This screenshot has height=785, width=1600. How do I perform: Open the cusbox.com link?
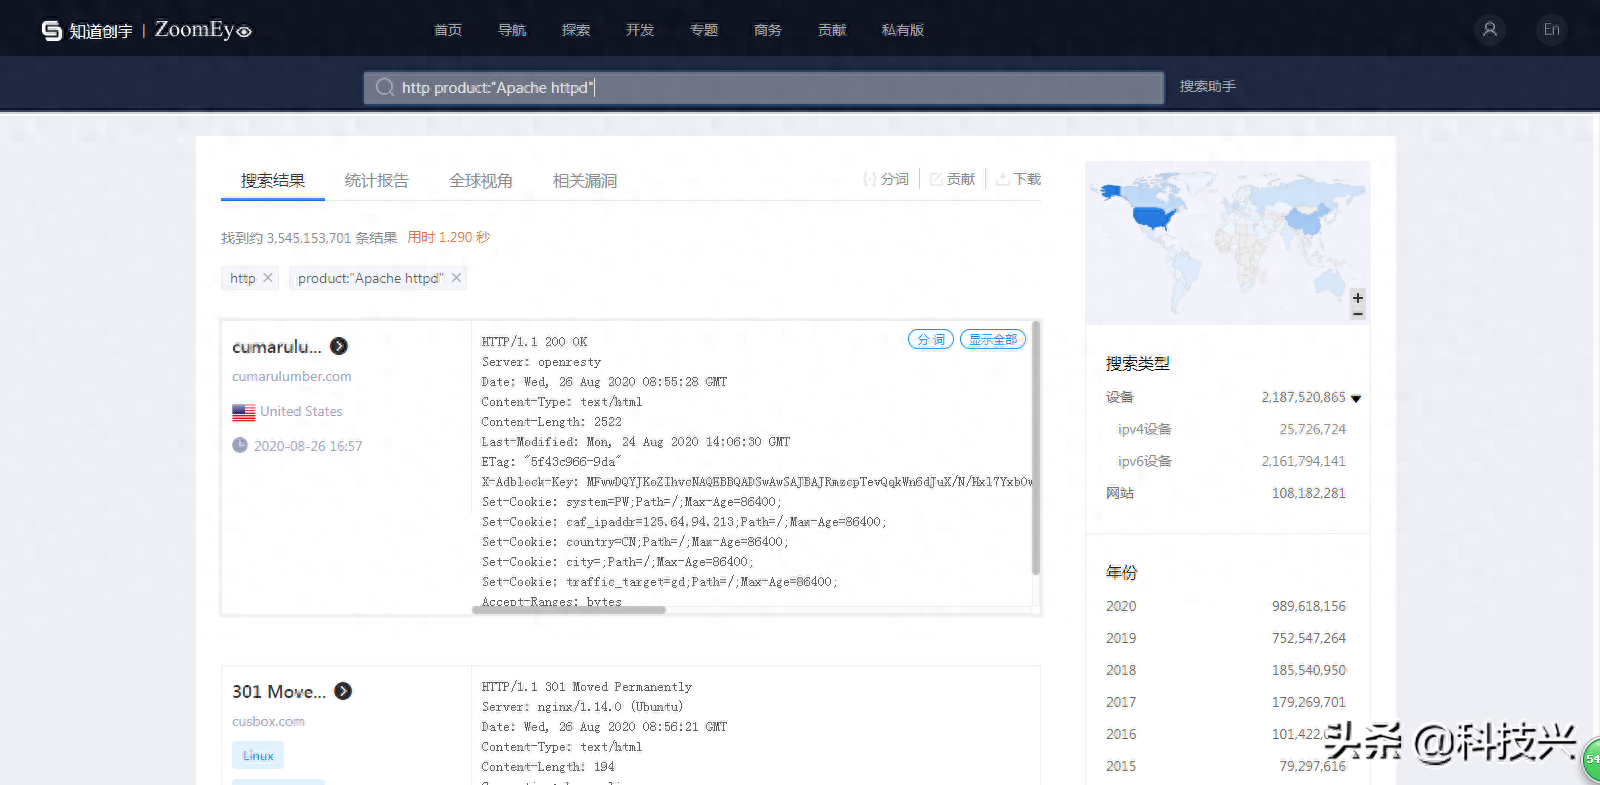click(268, 722)
